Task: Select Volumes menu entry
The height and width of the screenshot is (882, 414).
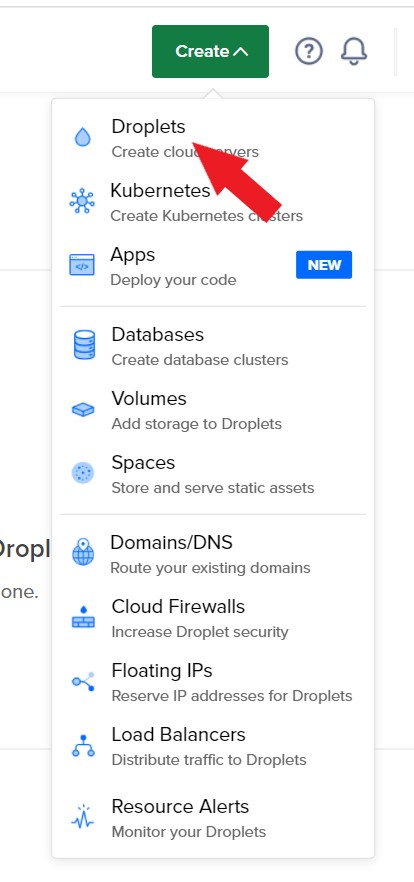Action: pyautogui.click(x=213, y=410)
